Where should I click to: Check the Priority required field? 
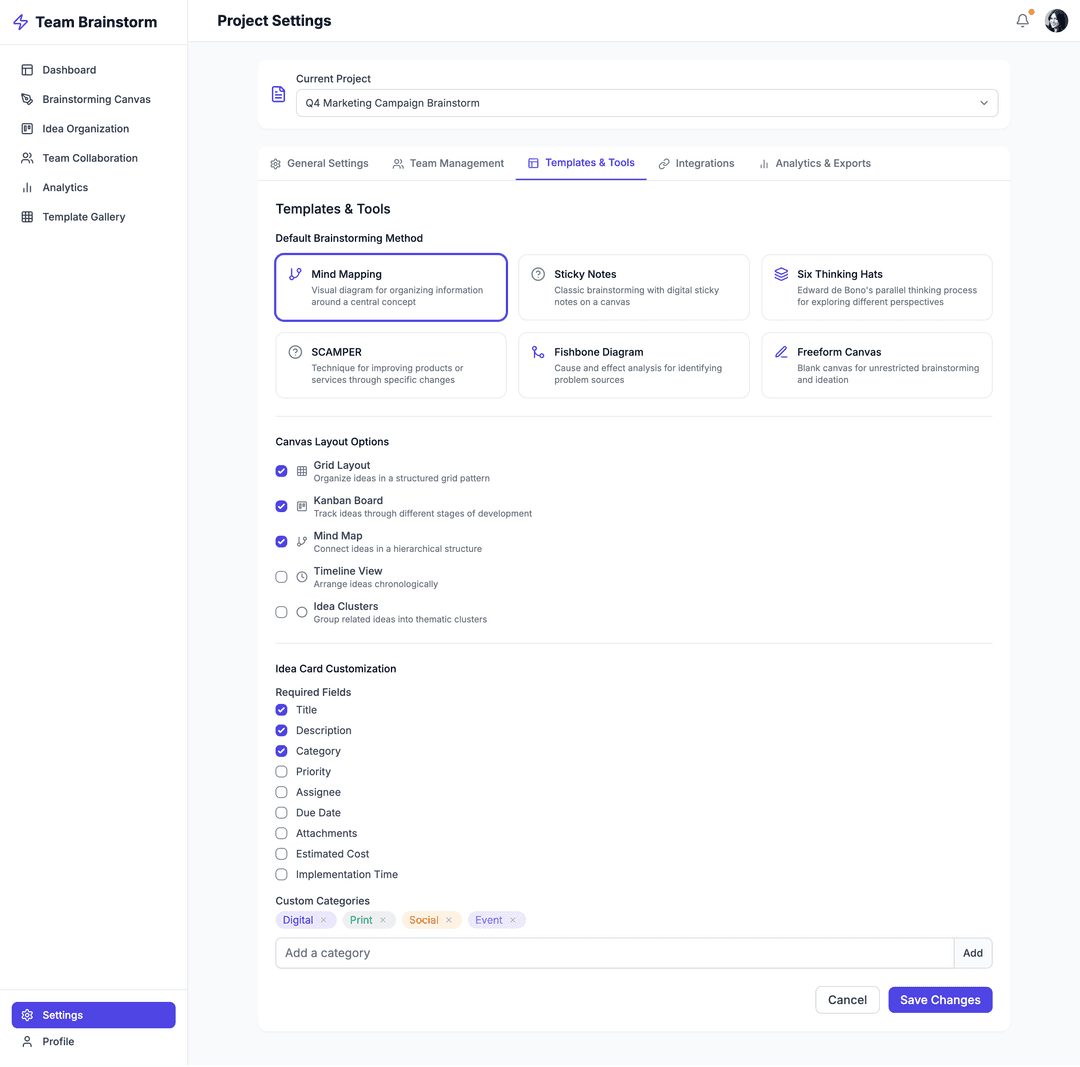282,772
